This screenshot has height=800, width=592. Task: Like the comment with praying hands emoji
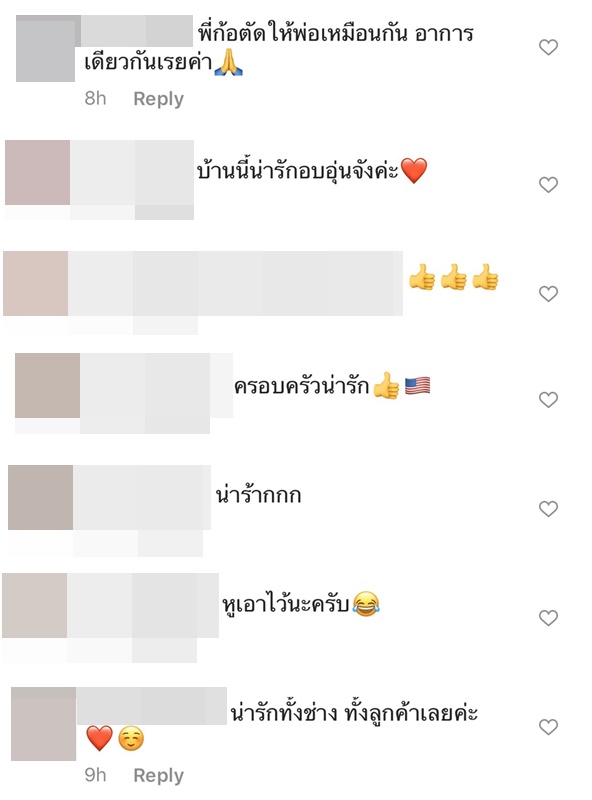548,47
